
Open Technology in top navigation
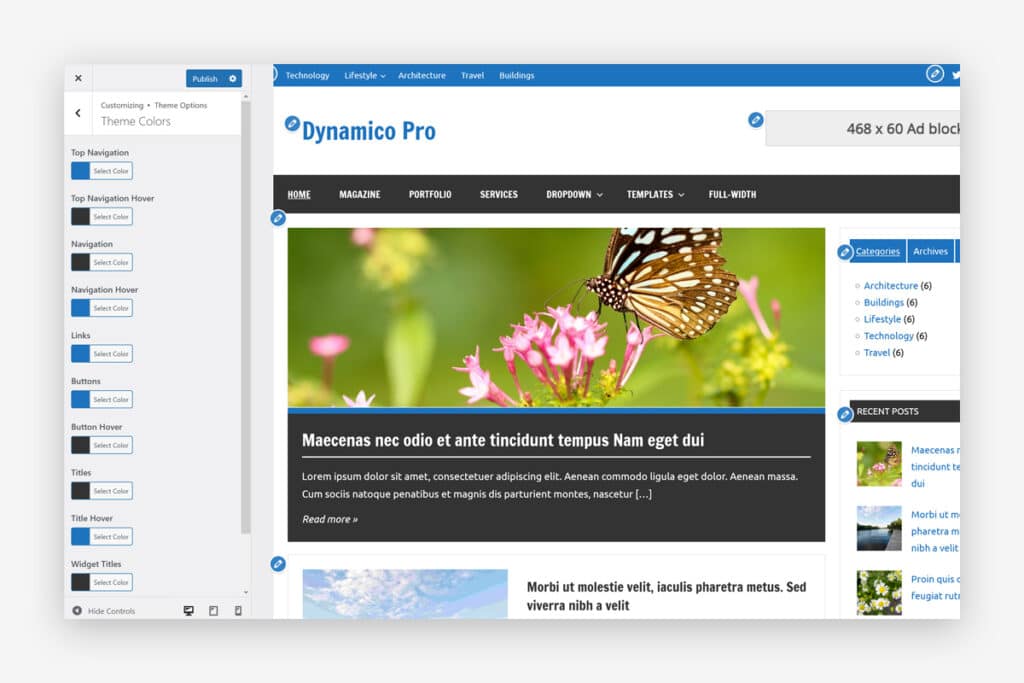[307, 76]
